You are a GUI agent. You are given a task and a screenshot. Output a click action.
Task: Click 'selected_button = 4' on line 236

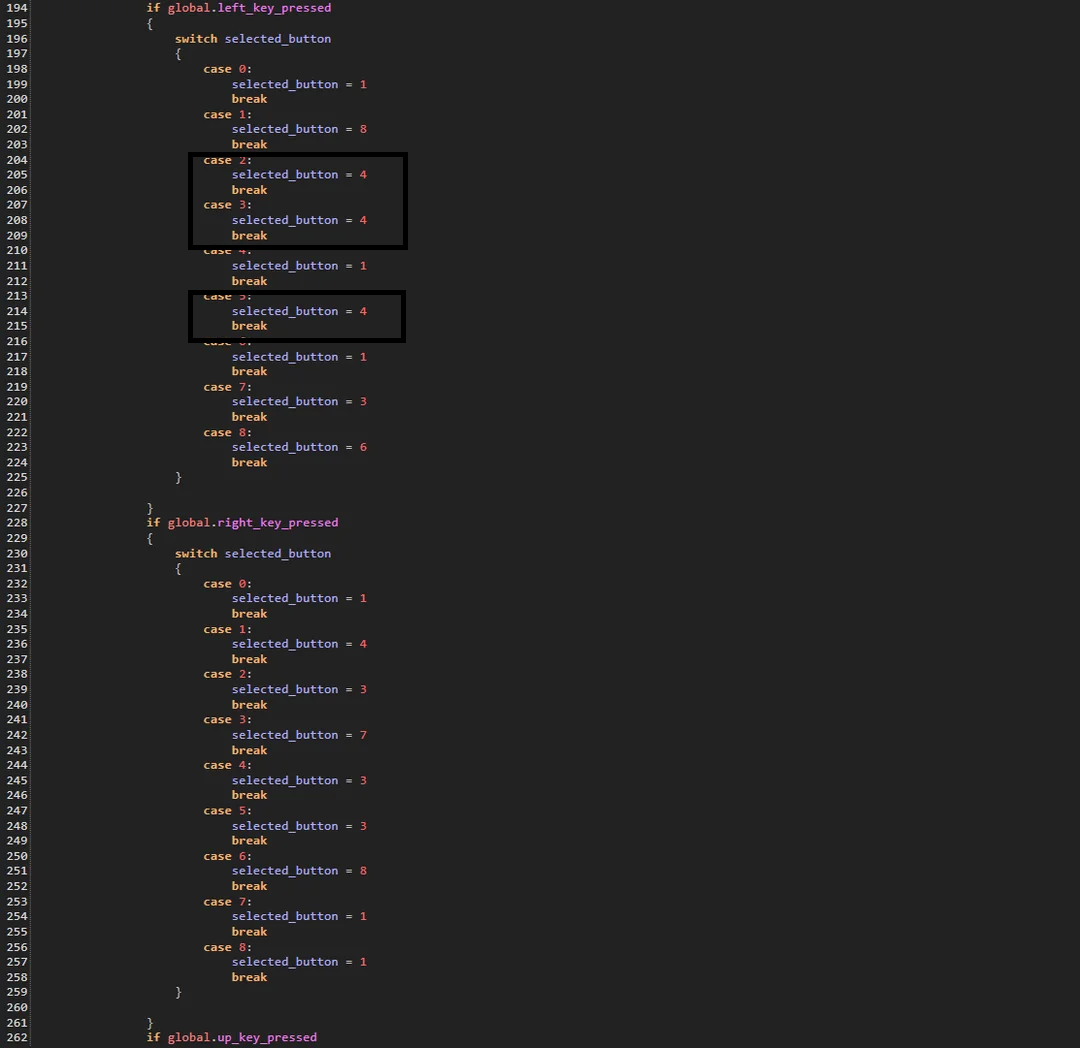click(x=299, y=644)
